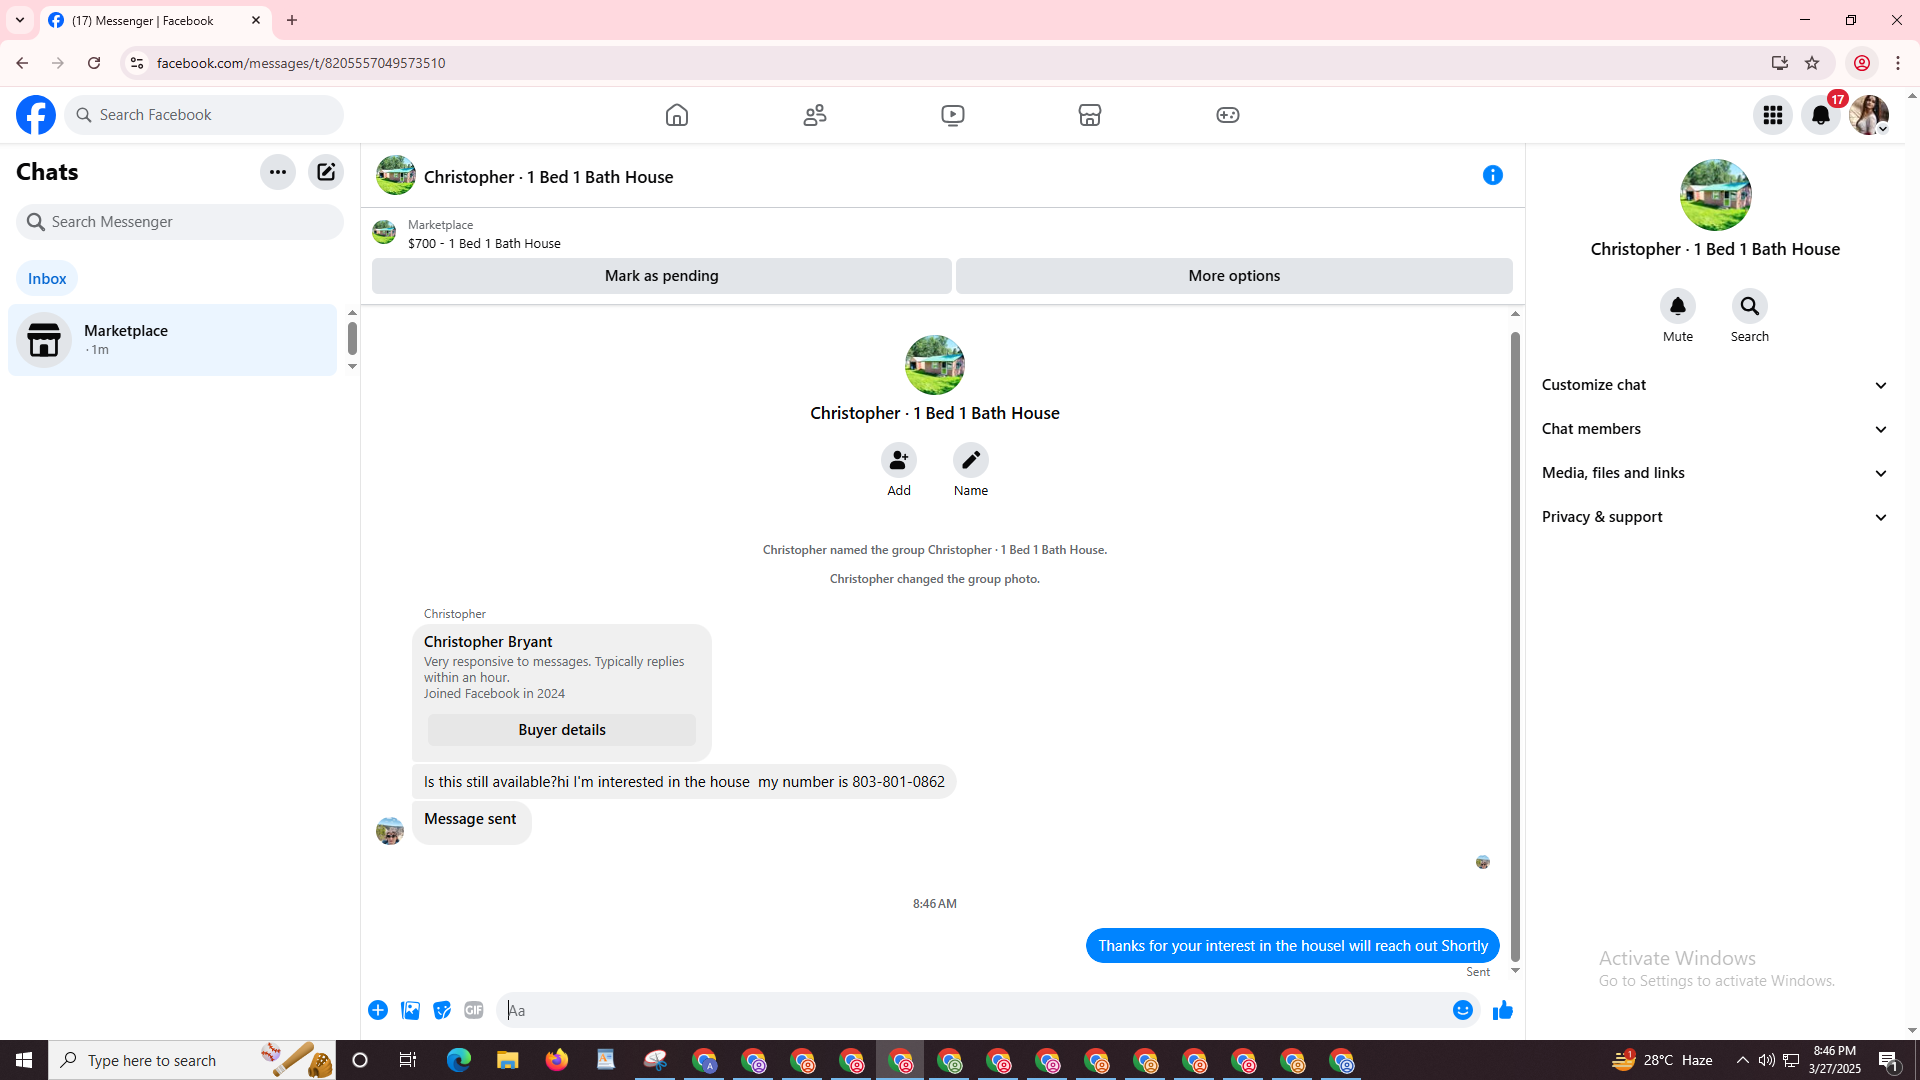The height and width of the screenshot is (1080, 1920).
Task: Show hidden system tray icons chevron
Action: click(1743, 1060)
